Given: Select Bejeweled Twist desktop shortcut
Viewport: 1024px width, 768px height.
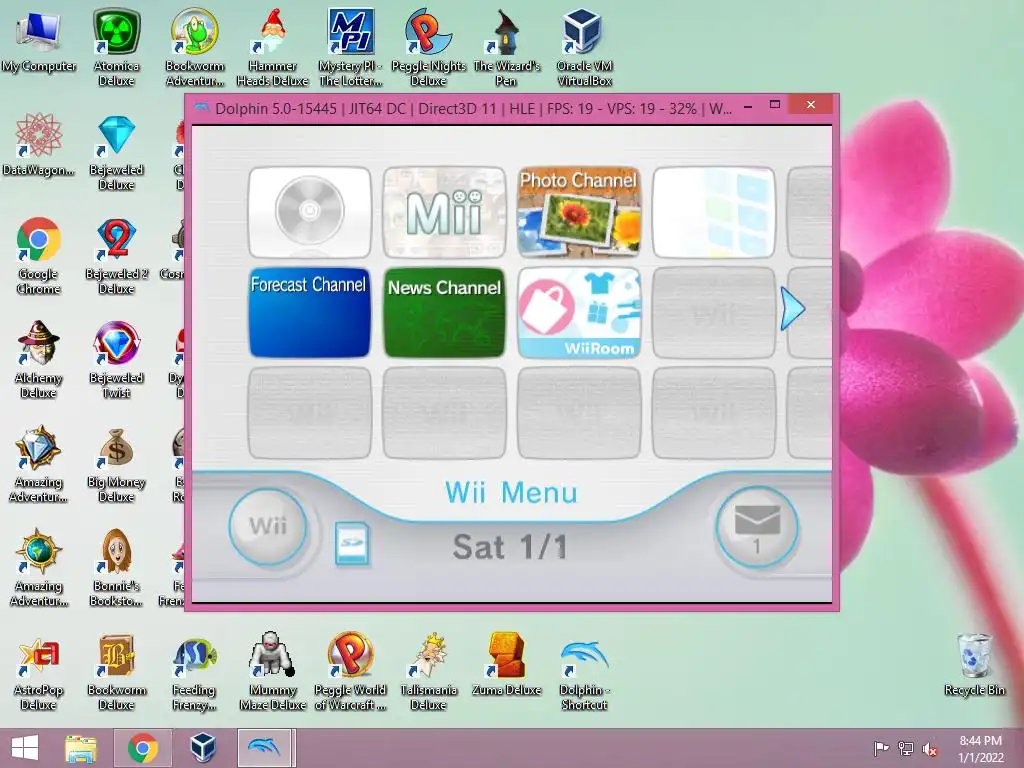Looking at the screenshot, I should coord(116,360).
